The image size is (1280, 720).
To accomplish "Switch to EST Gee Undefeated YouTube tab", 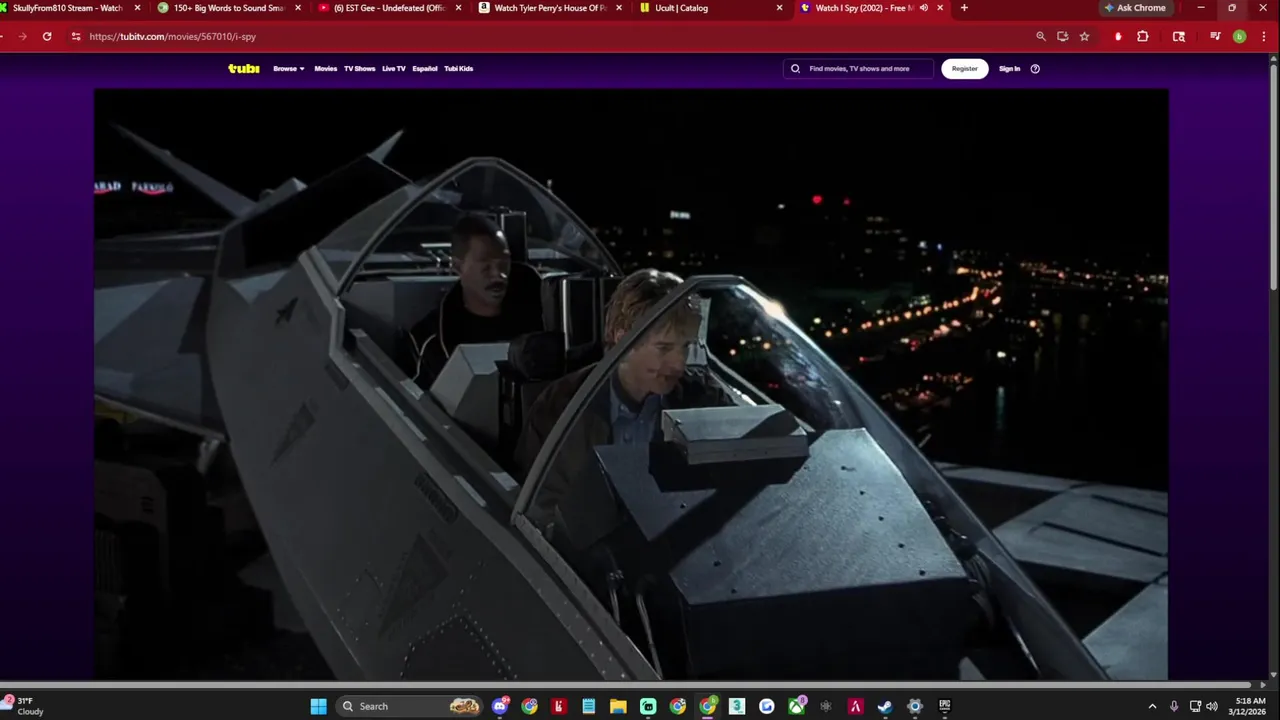I will coord(390,8).
